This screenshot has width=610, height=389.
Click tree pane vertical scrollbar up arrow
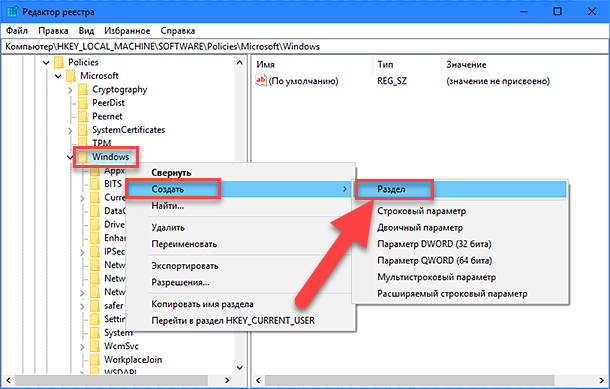240,62
